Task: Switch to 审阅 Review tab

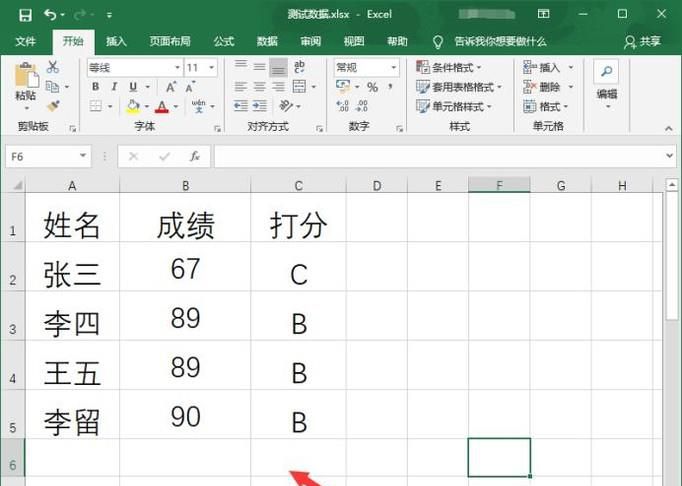Action: tap(311, 41)
